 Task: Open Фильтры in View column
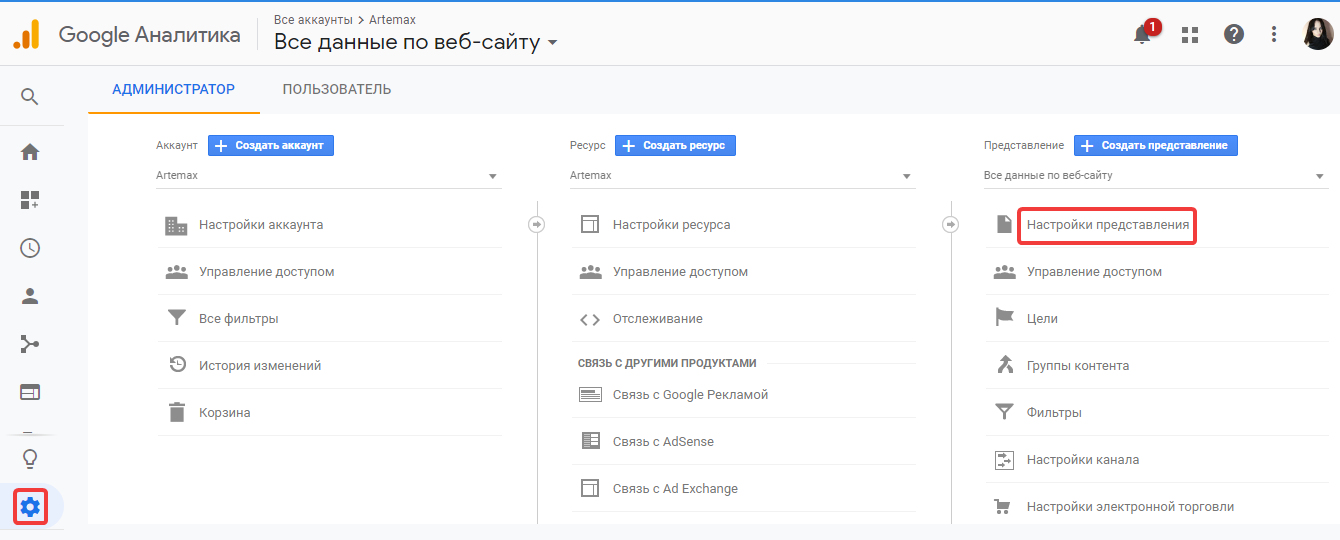tap(1054, 413)
